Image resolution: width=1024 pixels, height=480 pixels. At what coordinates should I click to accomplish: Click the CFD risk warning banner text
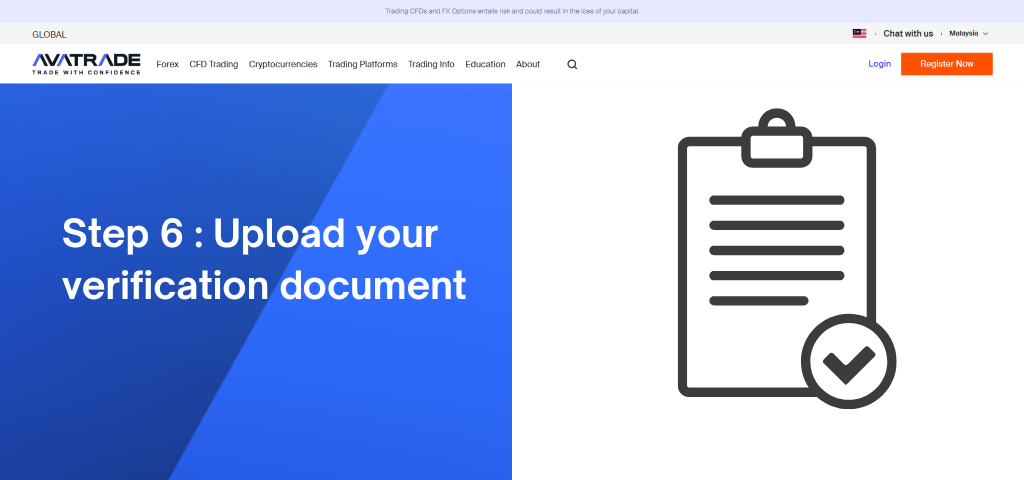512,11
